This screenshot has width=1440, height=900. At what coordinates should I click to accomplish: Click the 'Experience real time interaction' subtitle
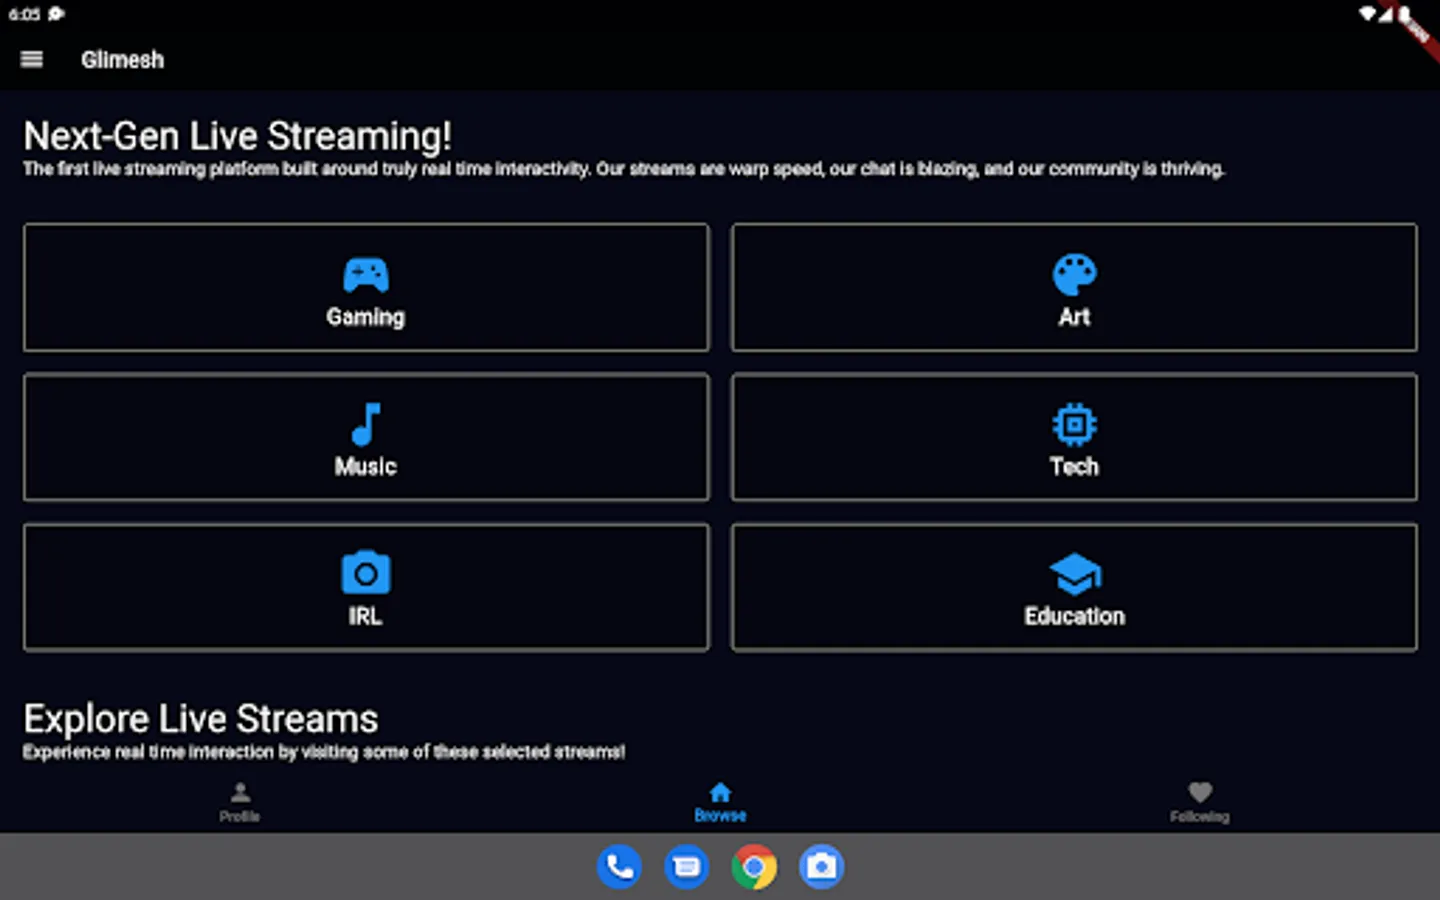324,752
